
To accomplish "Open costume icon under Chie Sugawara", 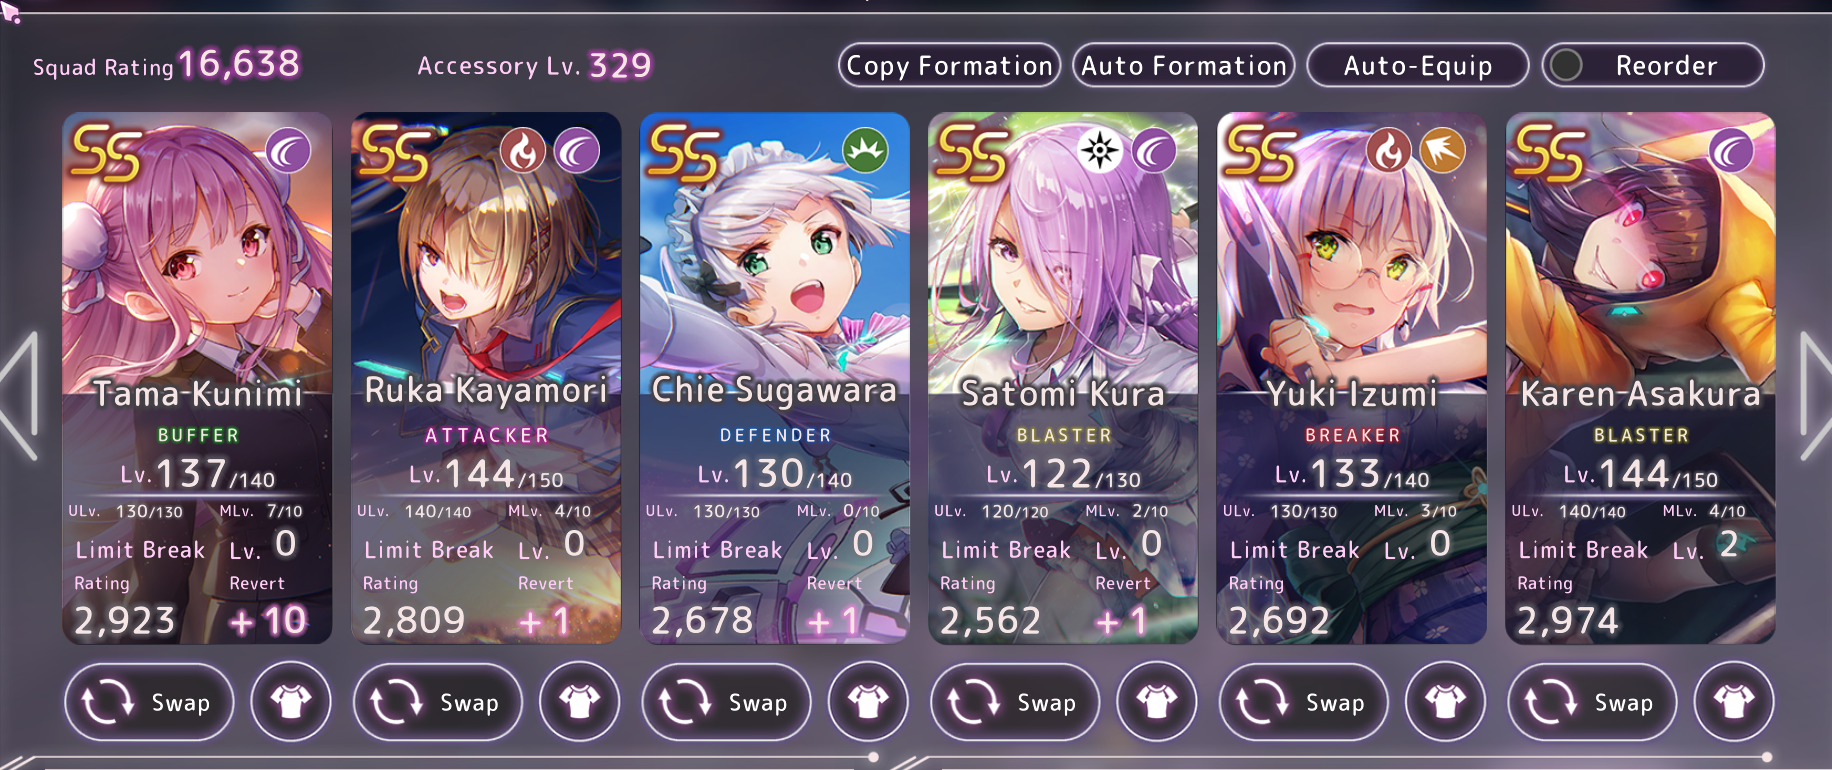I will click(x=868, y=702).
